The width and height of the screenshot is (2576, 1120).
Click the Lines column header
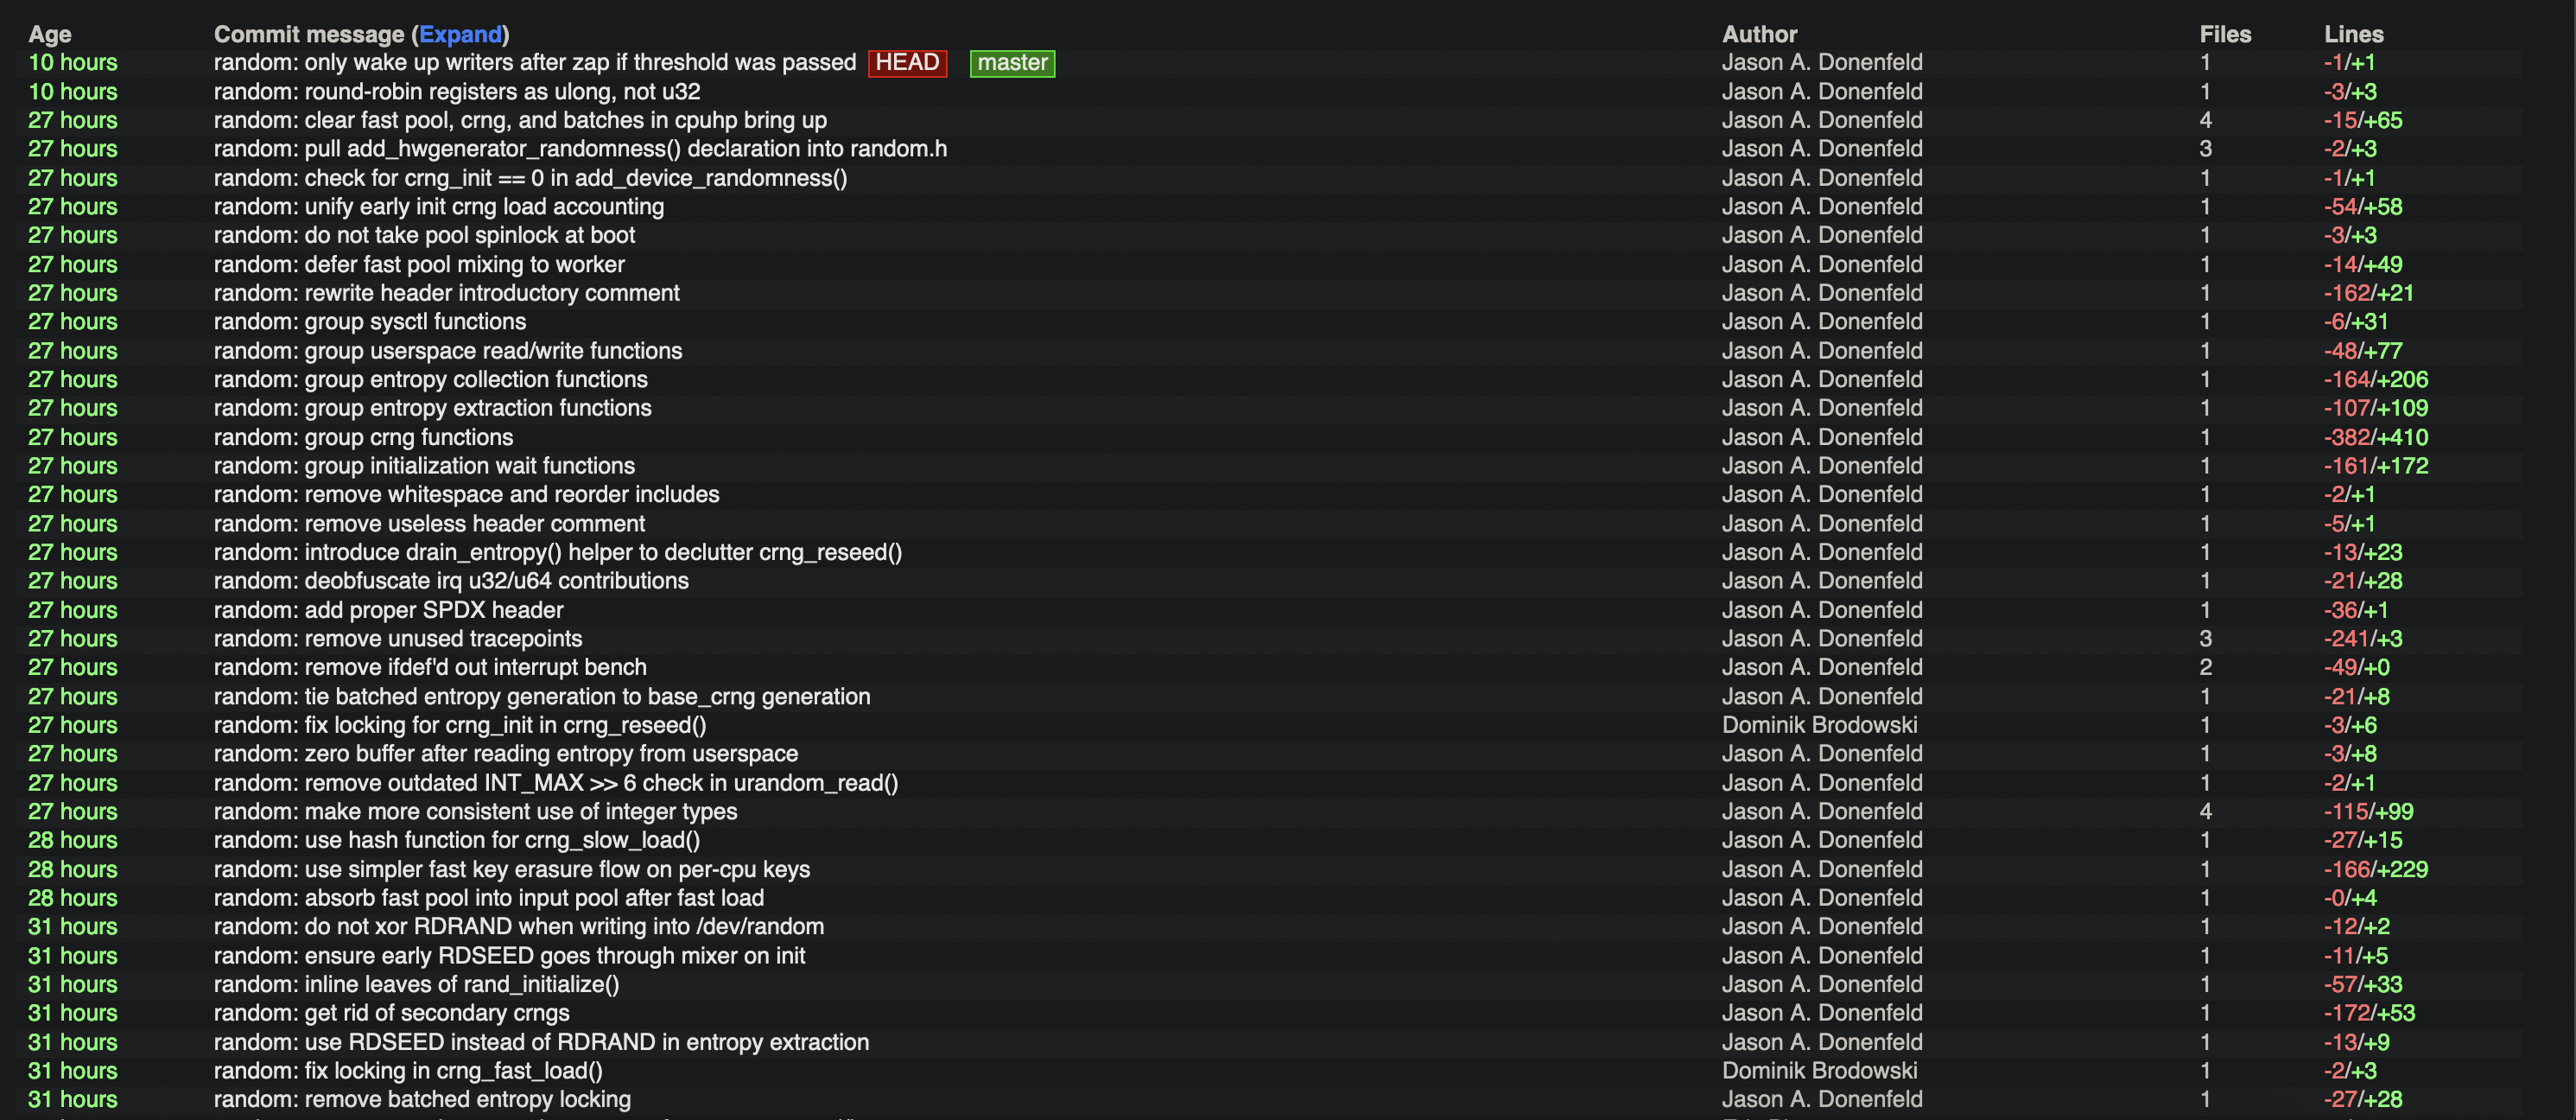coord(2354,34)
